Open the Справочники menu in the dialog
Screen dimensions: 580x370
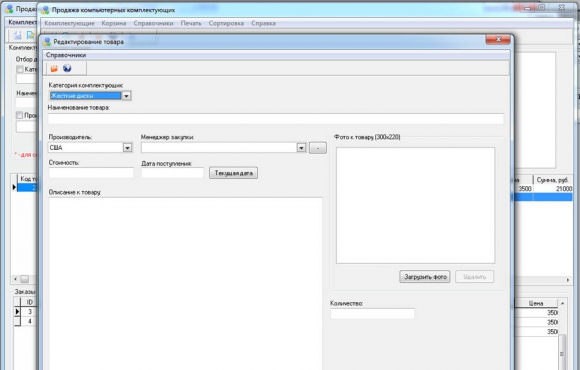pos(66,55)
